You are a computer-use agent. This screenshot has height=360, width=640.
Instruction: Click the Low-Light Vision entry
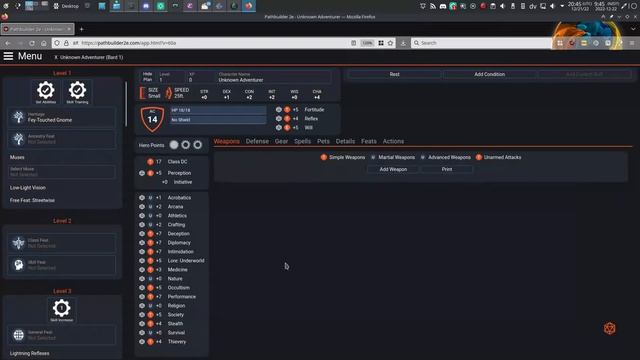(28, 188)
